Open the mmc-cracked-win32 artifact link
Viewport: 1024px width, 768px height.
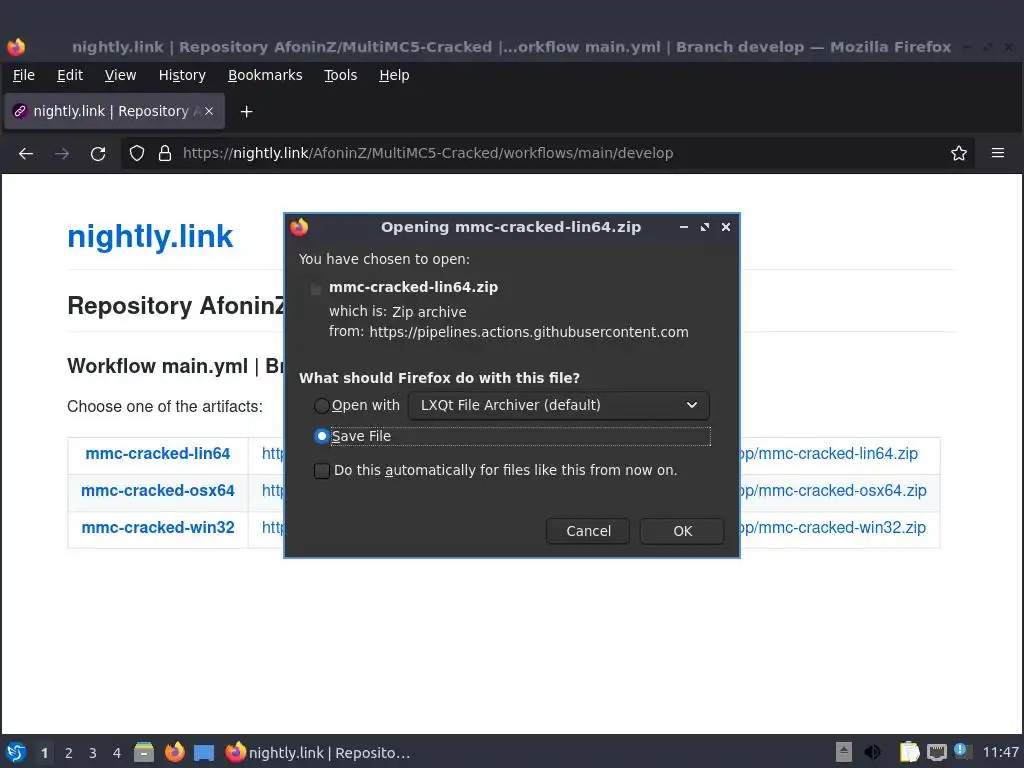157,528
